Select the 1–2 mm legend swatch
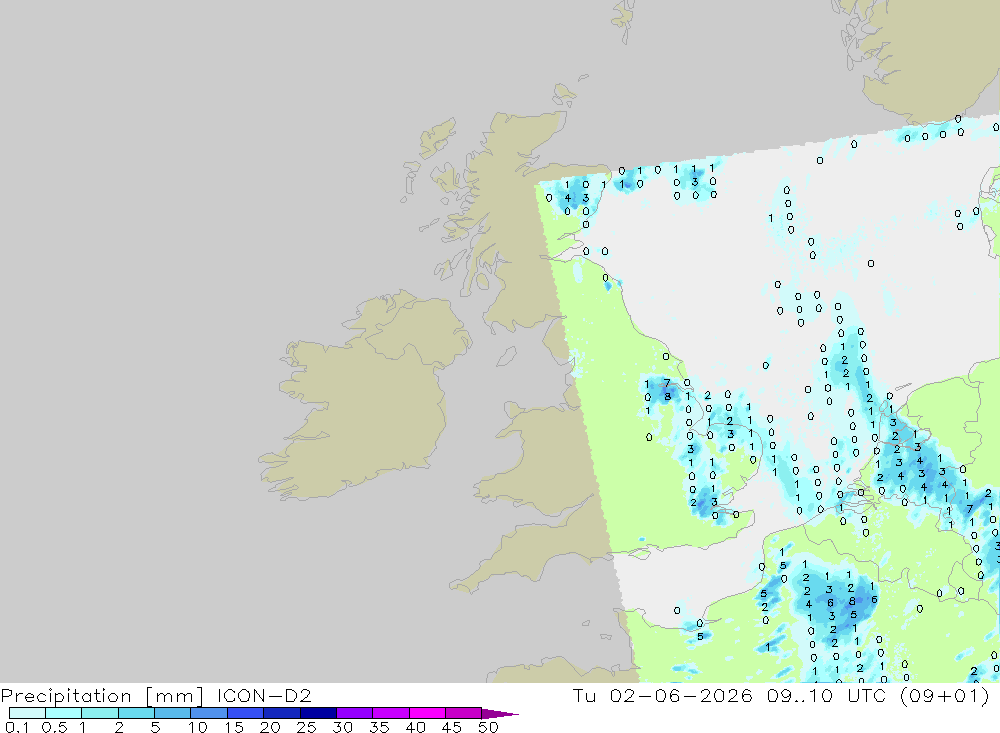Viewport: 1000px width, 733px height. point(99,713)
